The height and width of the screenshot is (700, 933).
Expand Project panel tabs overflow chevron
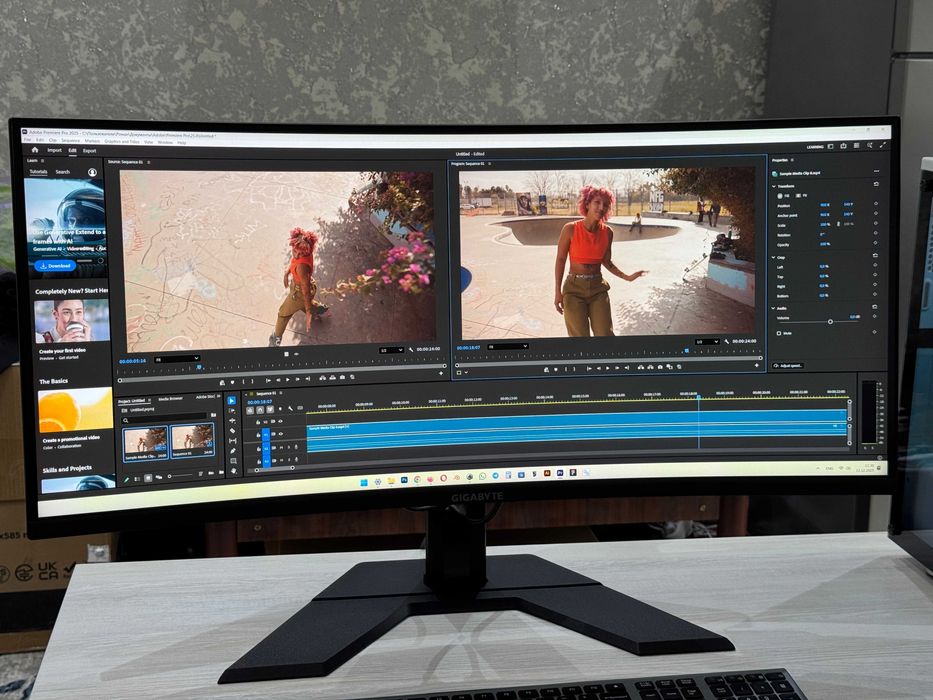[220, 396]
